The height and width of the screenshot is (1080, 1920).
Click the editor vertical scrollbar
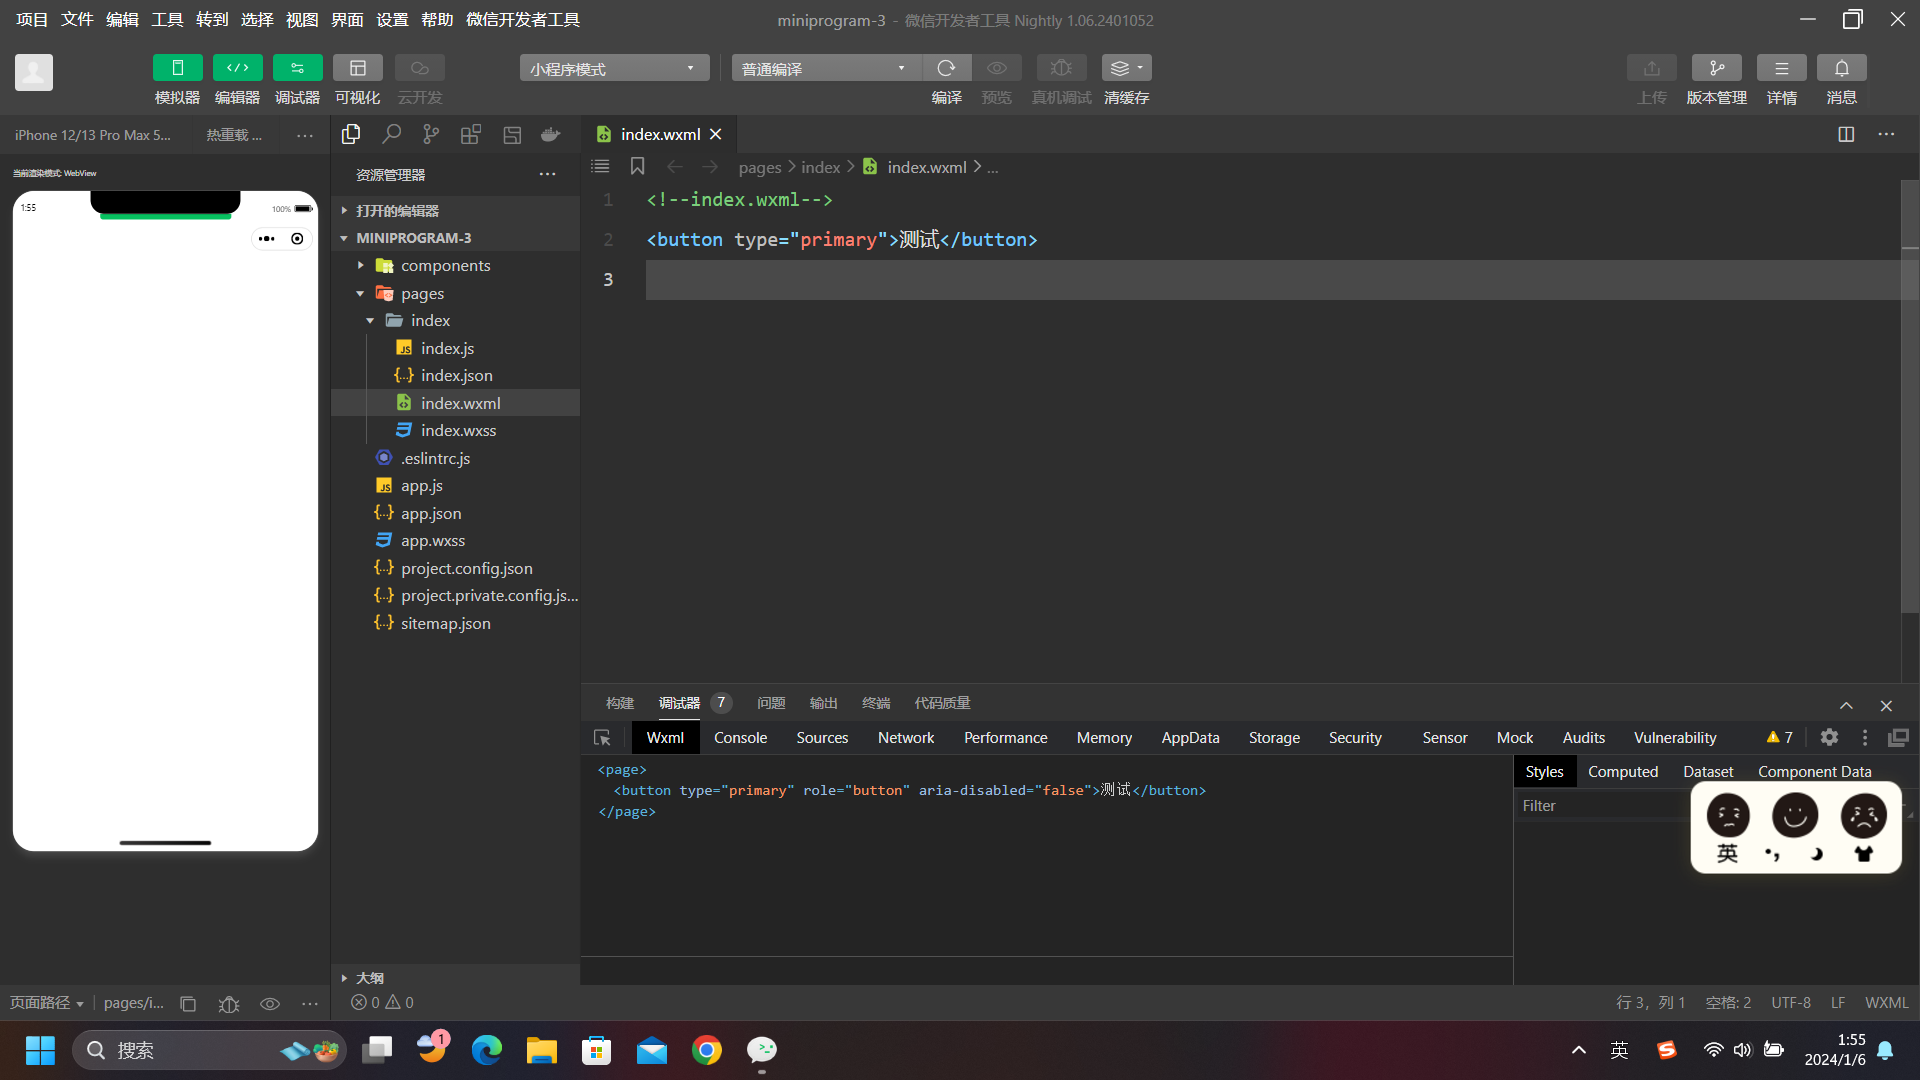pos(1909,400)
